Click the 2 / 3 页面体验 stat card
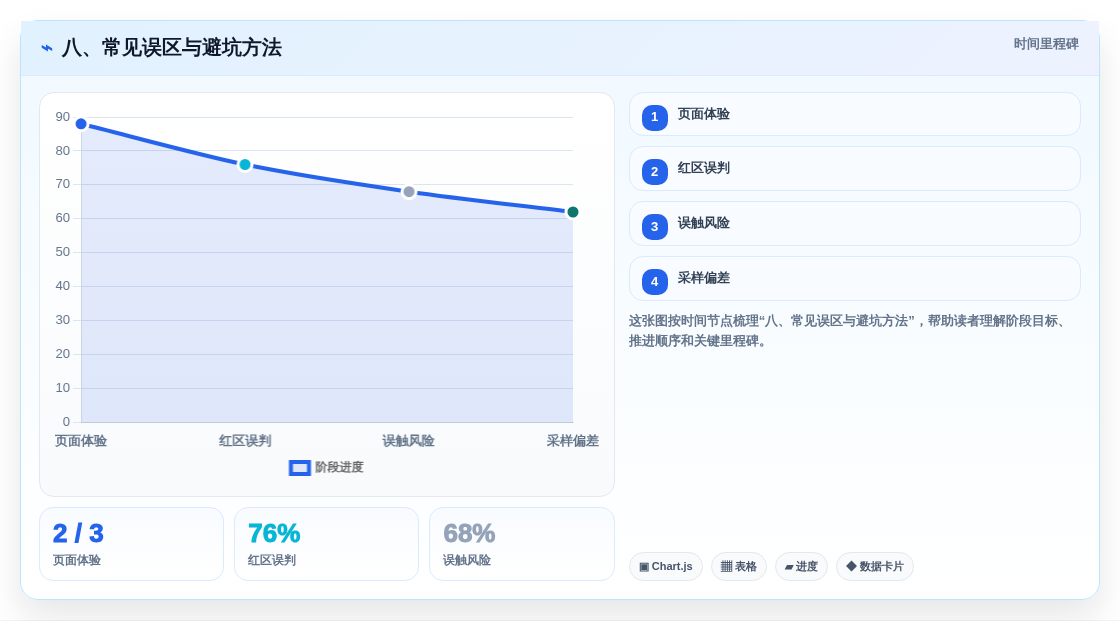Image resolution: width=1120 pixels, height=621 pixels. pos(131,544)
